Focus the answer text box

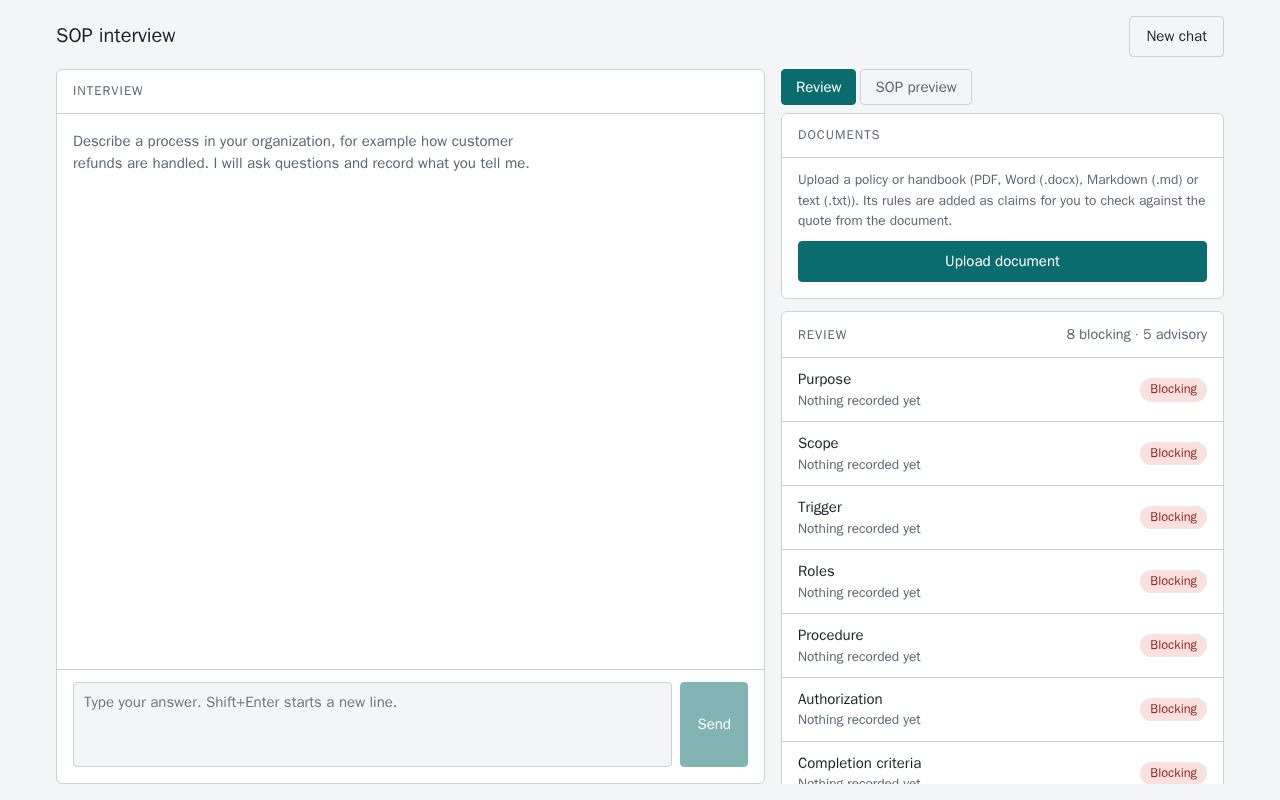[372, 724]
